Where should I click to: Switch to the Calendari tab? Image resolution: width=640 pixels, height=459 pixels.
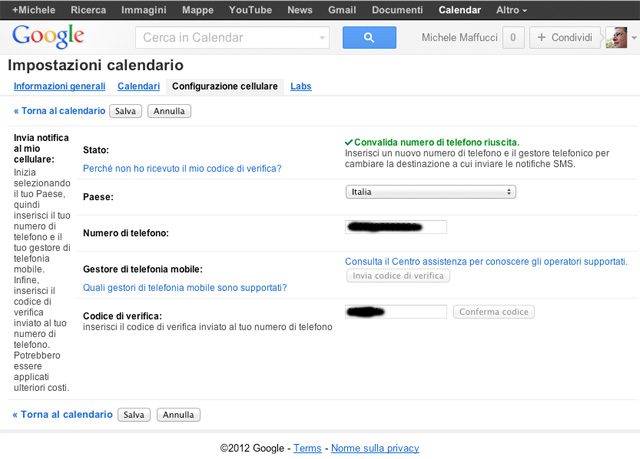tap(138, 87)
